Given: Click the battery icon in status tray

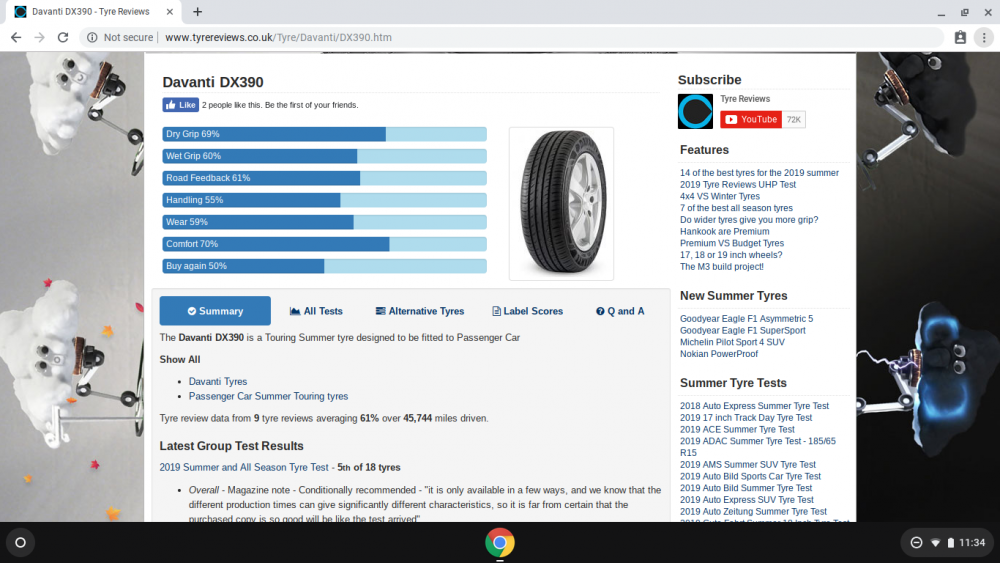Looking at the screenshot, I should [x=950, y=543].
